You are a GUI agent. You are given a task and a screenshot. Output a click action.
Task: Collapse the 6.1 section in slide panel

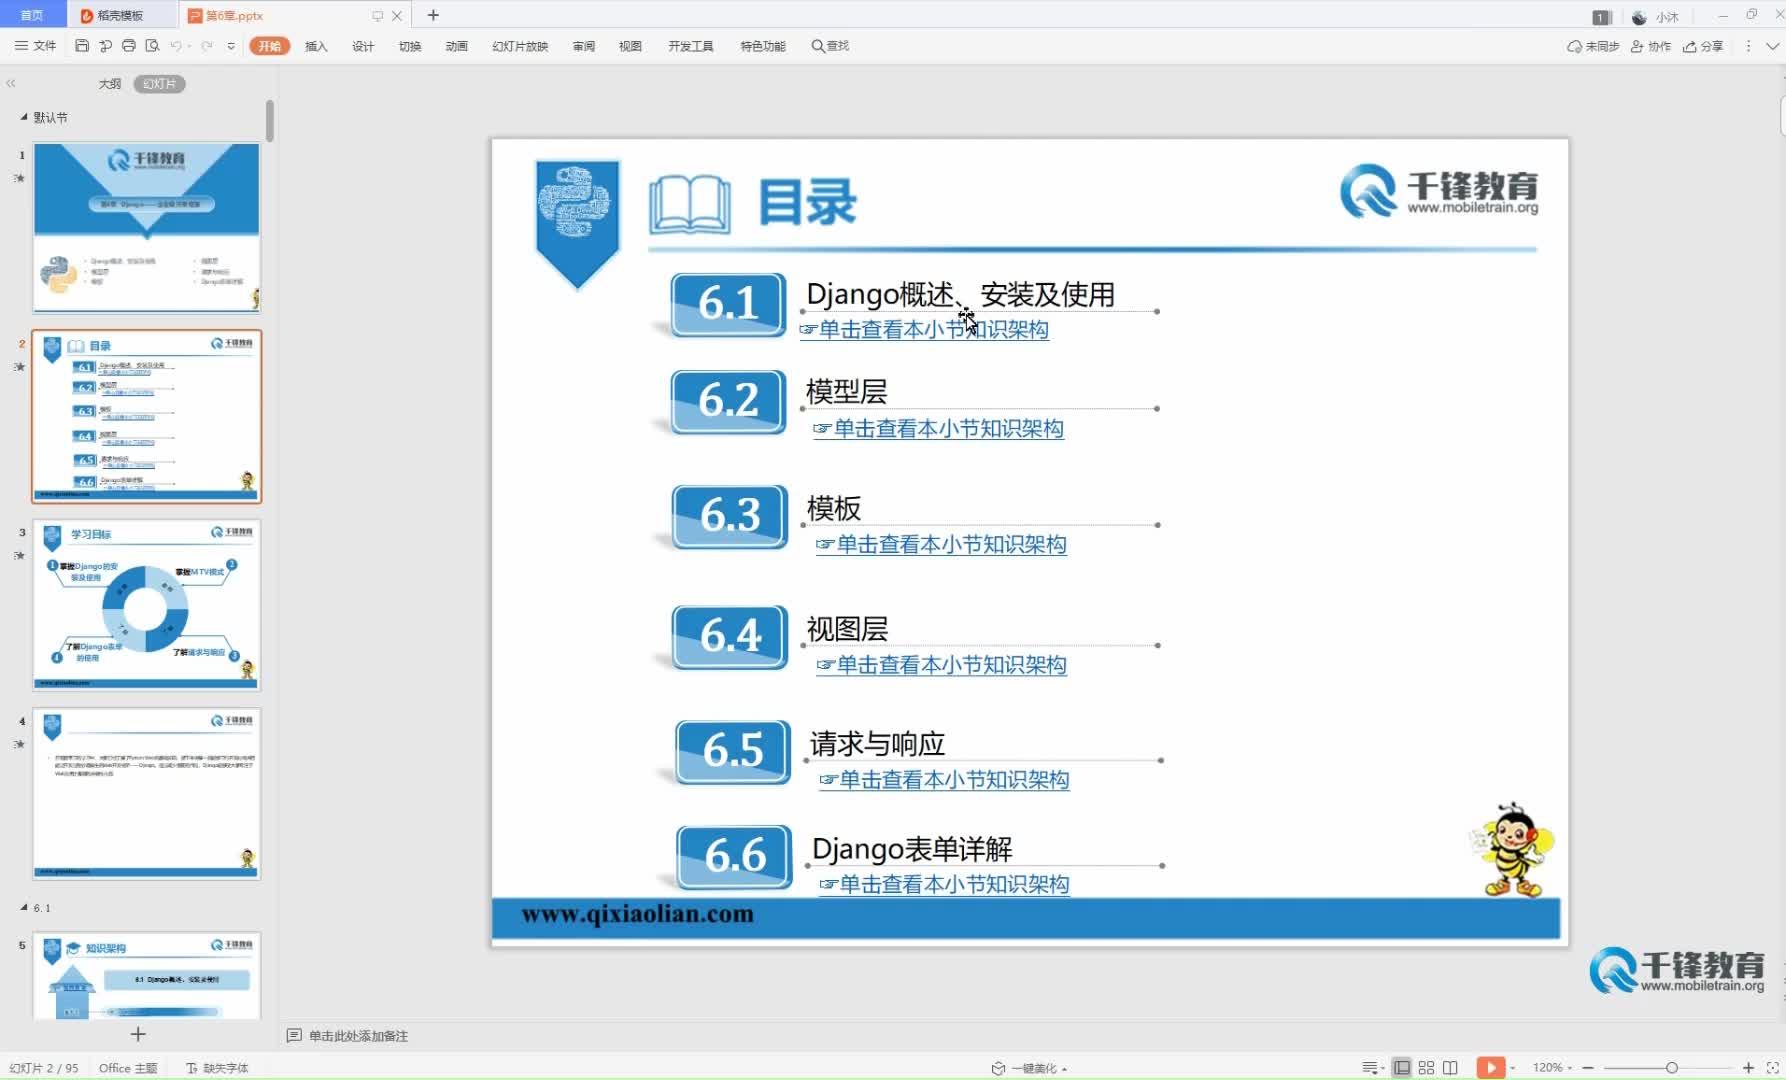(x=24, y=908)
